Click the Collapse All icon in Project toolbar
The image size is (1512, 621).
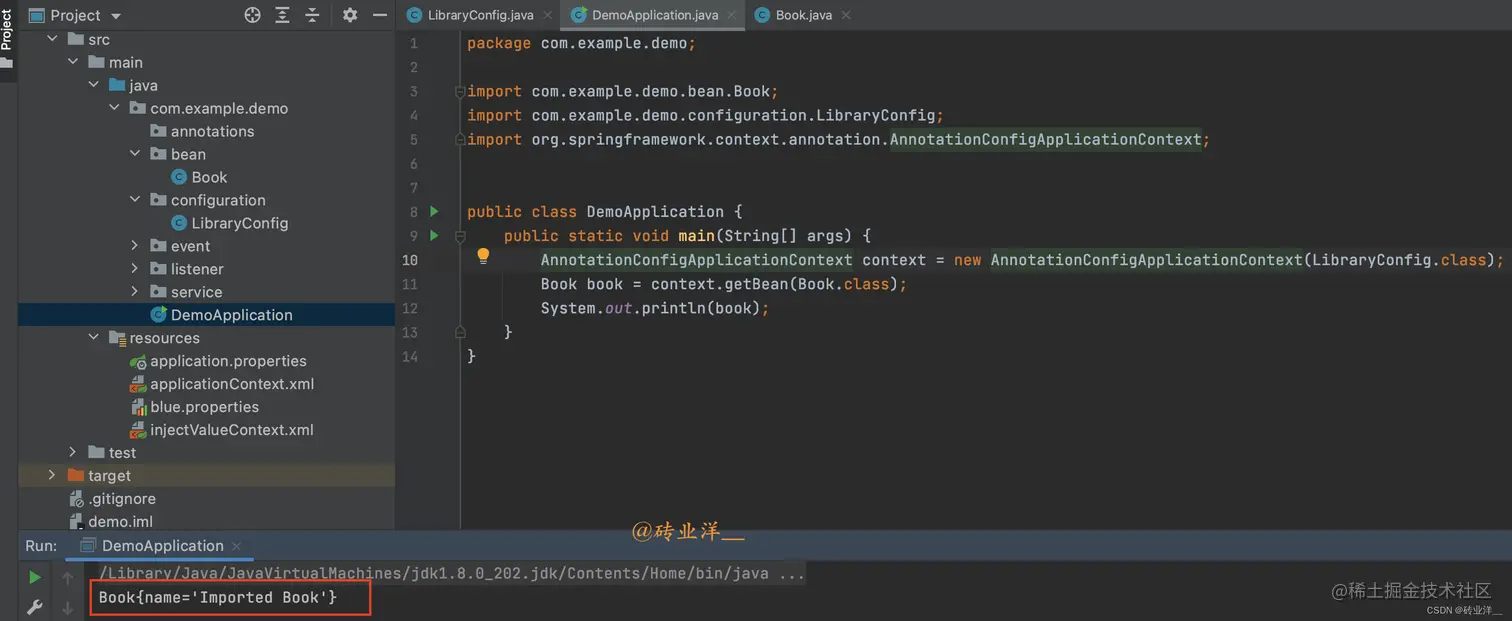[312, 15]
